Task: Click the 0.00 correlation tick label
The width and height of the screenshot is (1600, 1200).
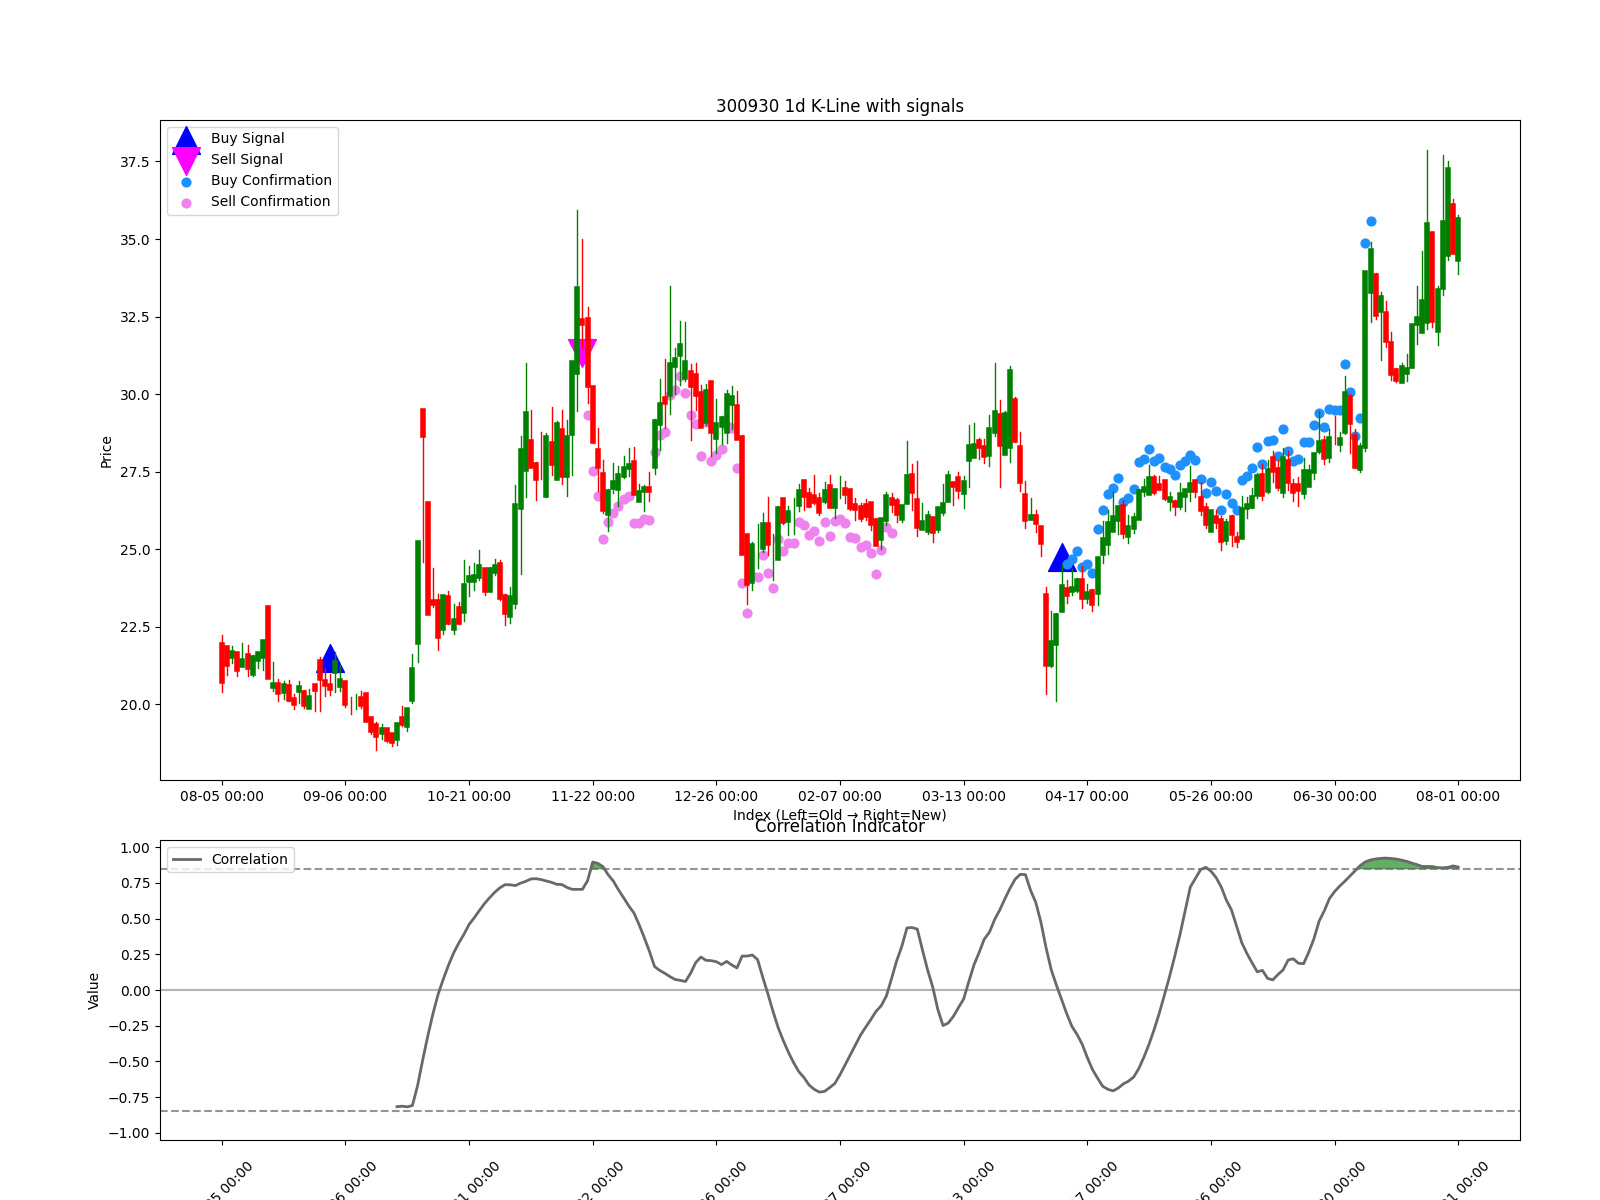Action: (134, 991)
